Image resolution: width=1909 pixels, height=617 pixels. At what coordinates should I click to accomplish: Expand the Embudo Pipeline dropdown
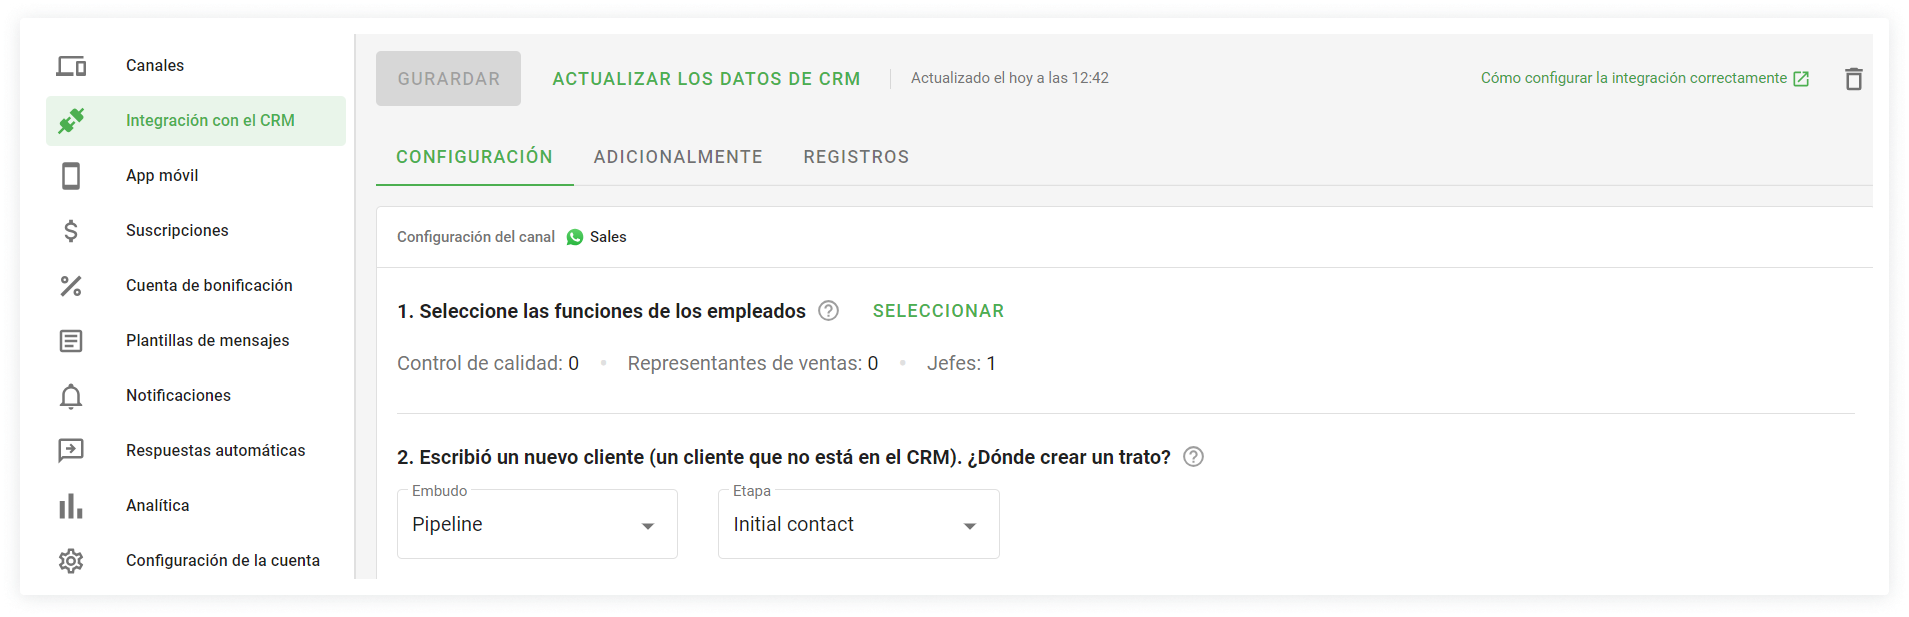pyautogui.click(x=537, y=525)
